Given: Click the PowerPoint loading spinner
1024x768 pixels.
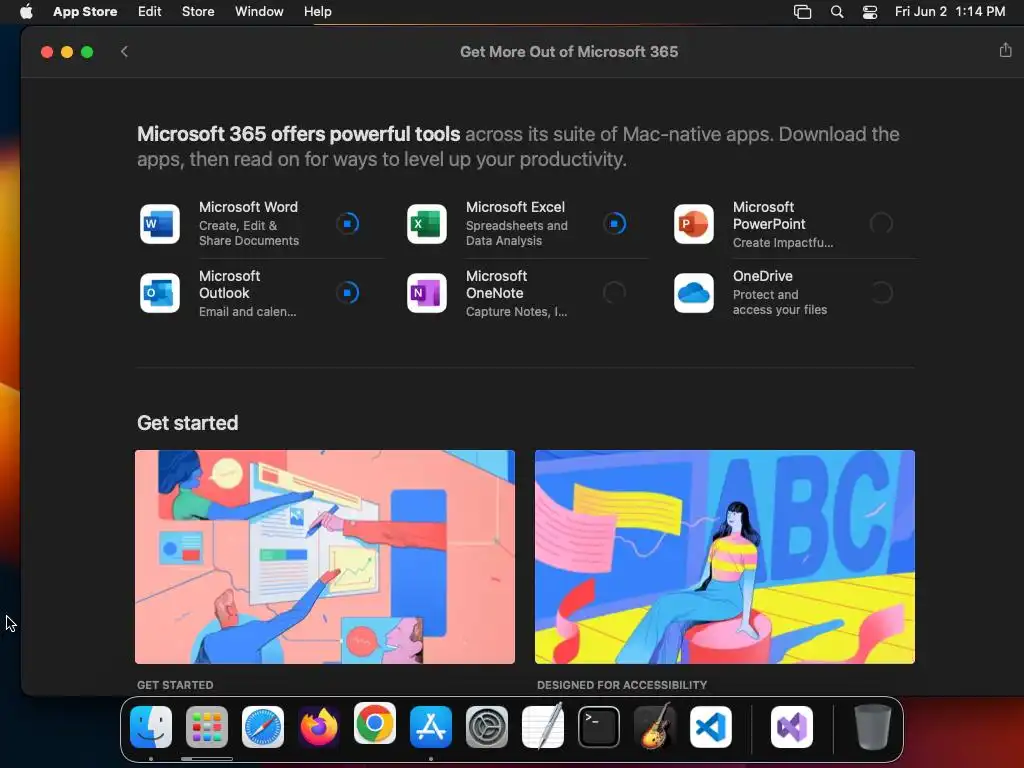Looking at the screenshot, I should point(881,224).
